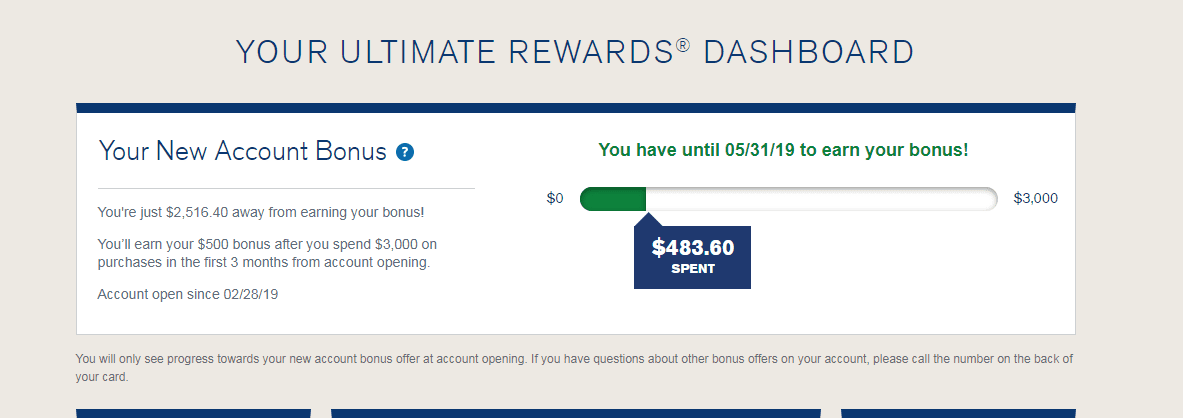The image size is (1183, 418).
Task: Click the '$500 bonus after you spend $3,000' paragraph
Action: 267,254
